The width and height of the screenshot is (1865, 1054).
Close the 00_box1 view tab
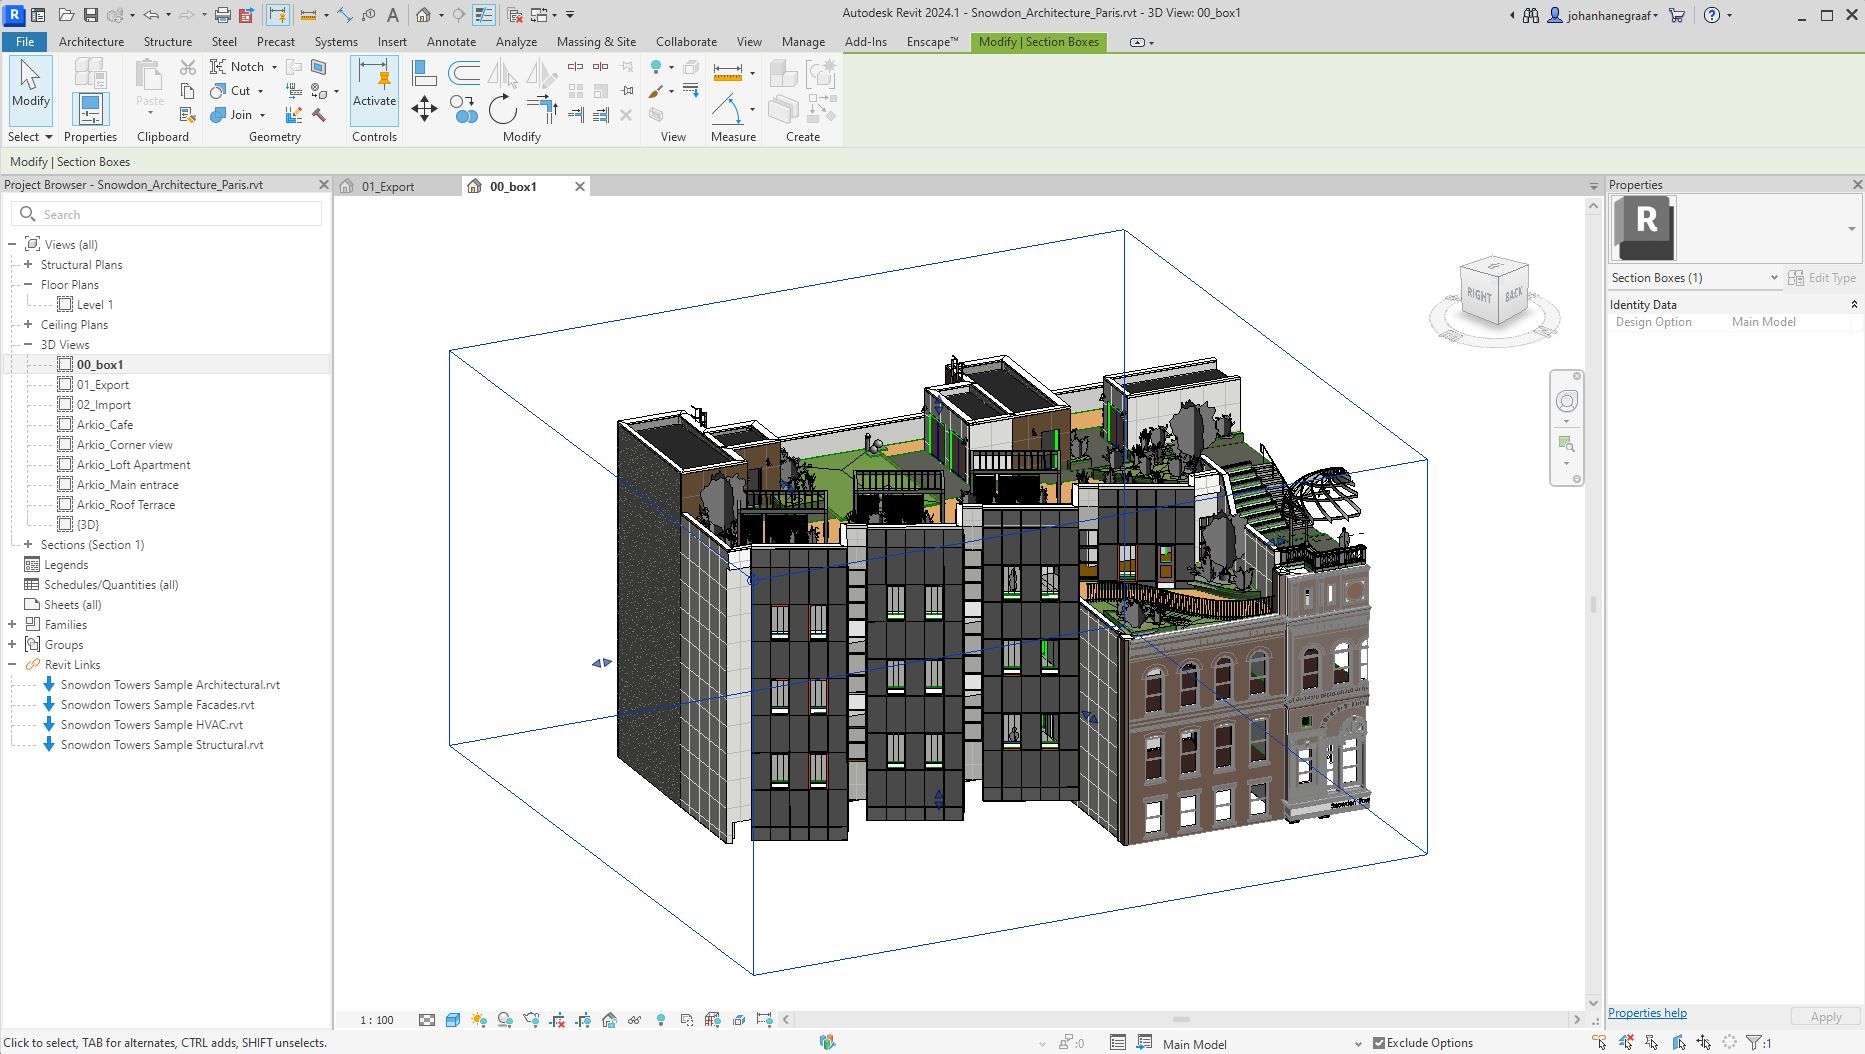point(579,187)
